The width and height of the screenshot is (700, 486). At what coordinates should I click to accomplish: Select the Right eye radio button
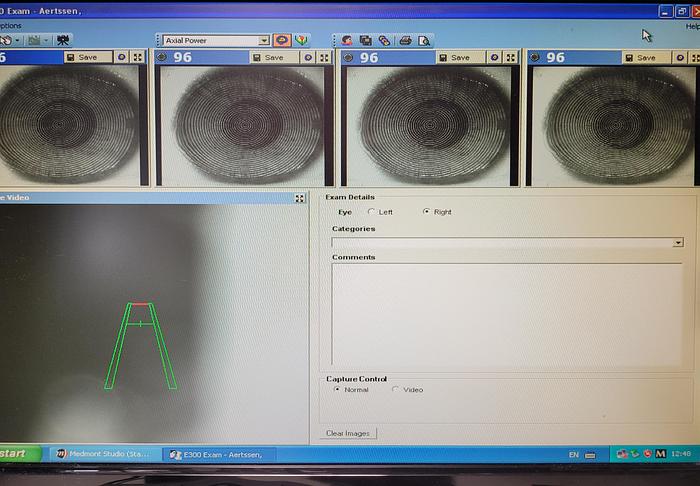[427, 212]
